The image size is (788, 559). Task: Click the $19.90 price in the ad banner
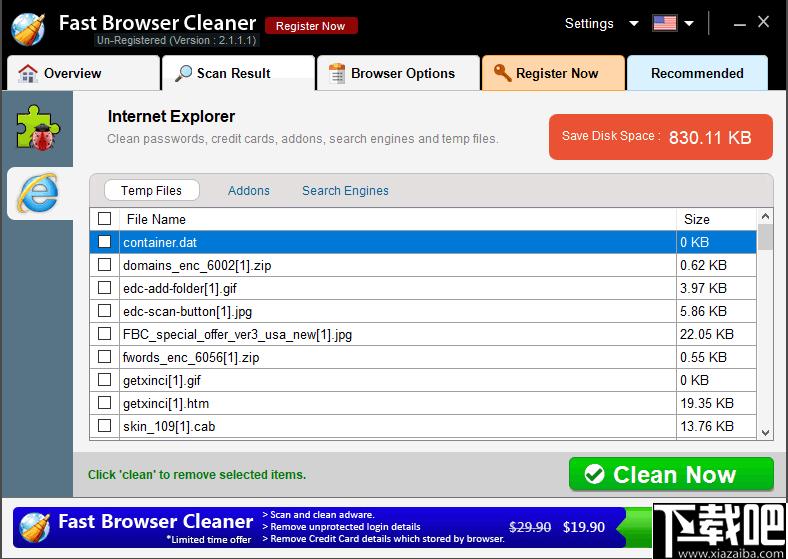(583, 527)
